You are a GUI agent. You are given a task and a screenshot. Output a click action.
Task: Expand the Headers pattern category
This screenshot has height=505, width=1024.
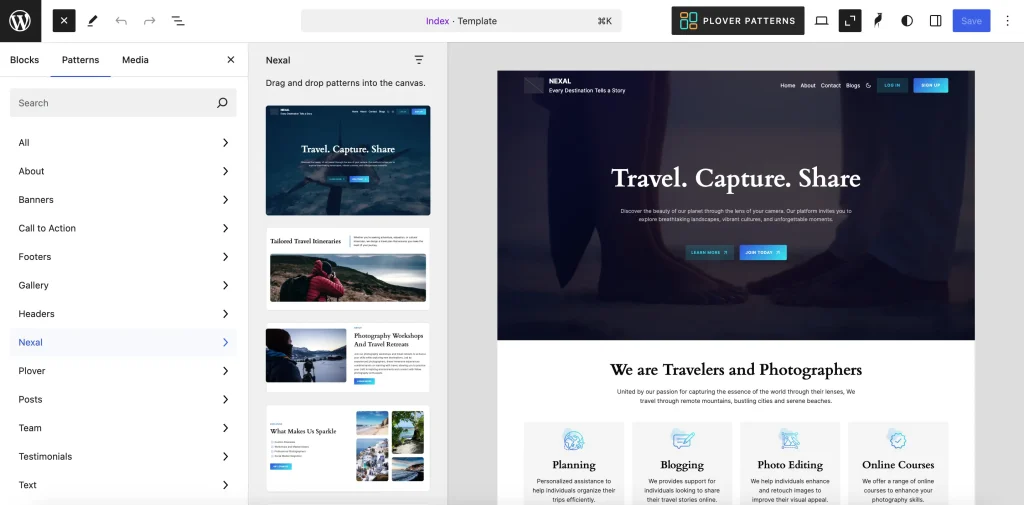coord(124,314)
